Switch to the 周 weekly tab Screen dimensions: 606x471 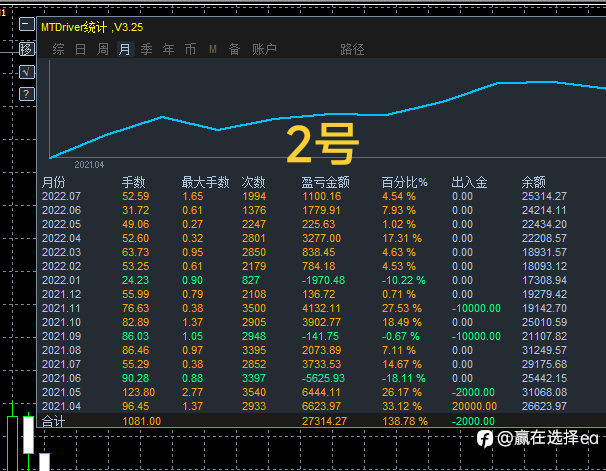pos(103,49)
